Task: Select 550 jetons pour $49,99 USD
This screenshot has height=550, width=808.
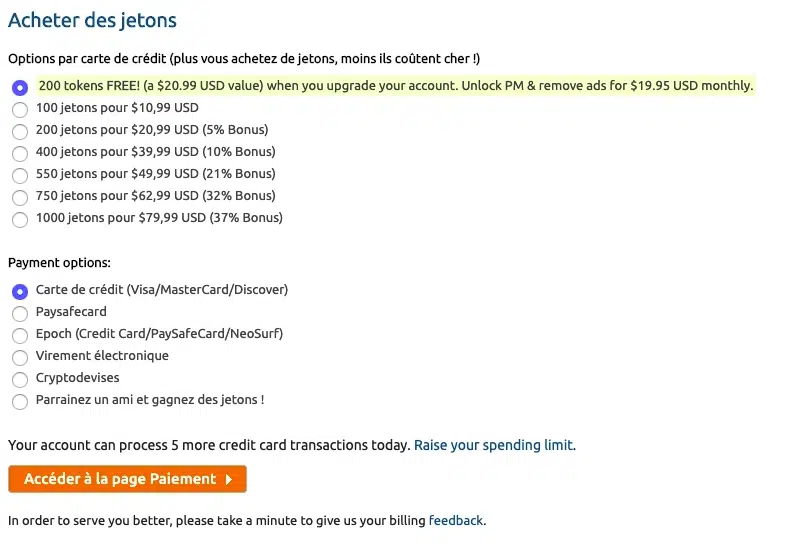Action: tap(20, 175)
